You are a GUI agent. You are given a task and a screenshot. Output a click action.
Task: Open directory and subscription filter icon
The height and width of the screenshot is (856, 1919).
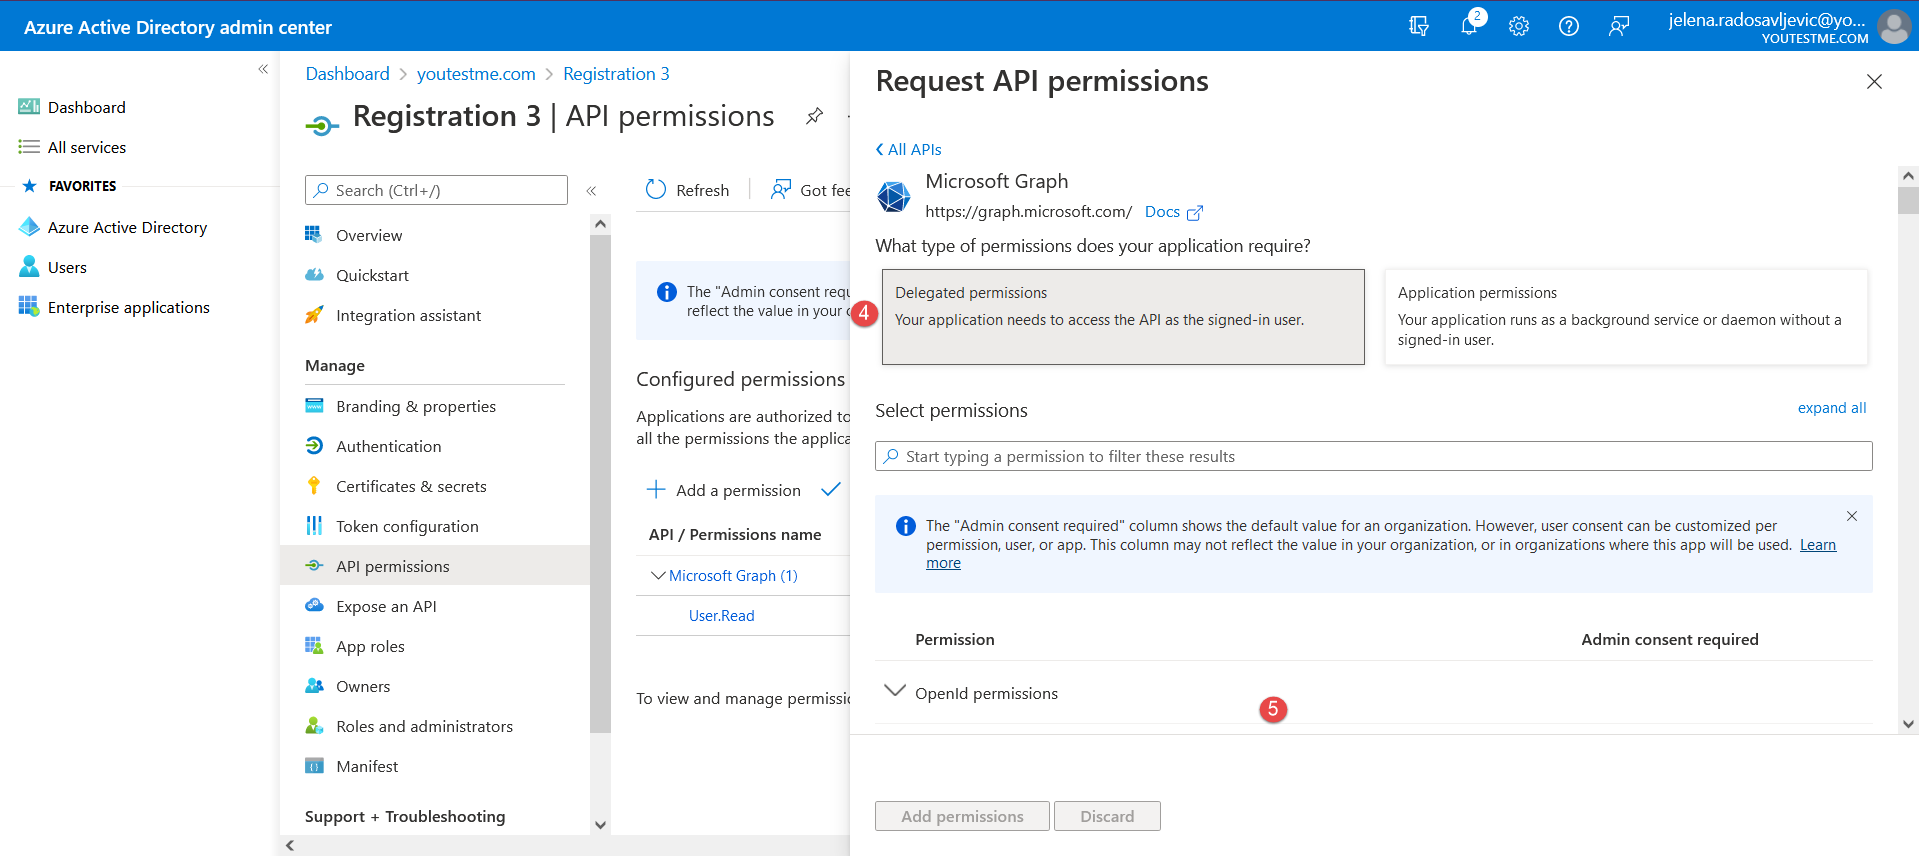[x=1418, y=26]
